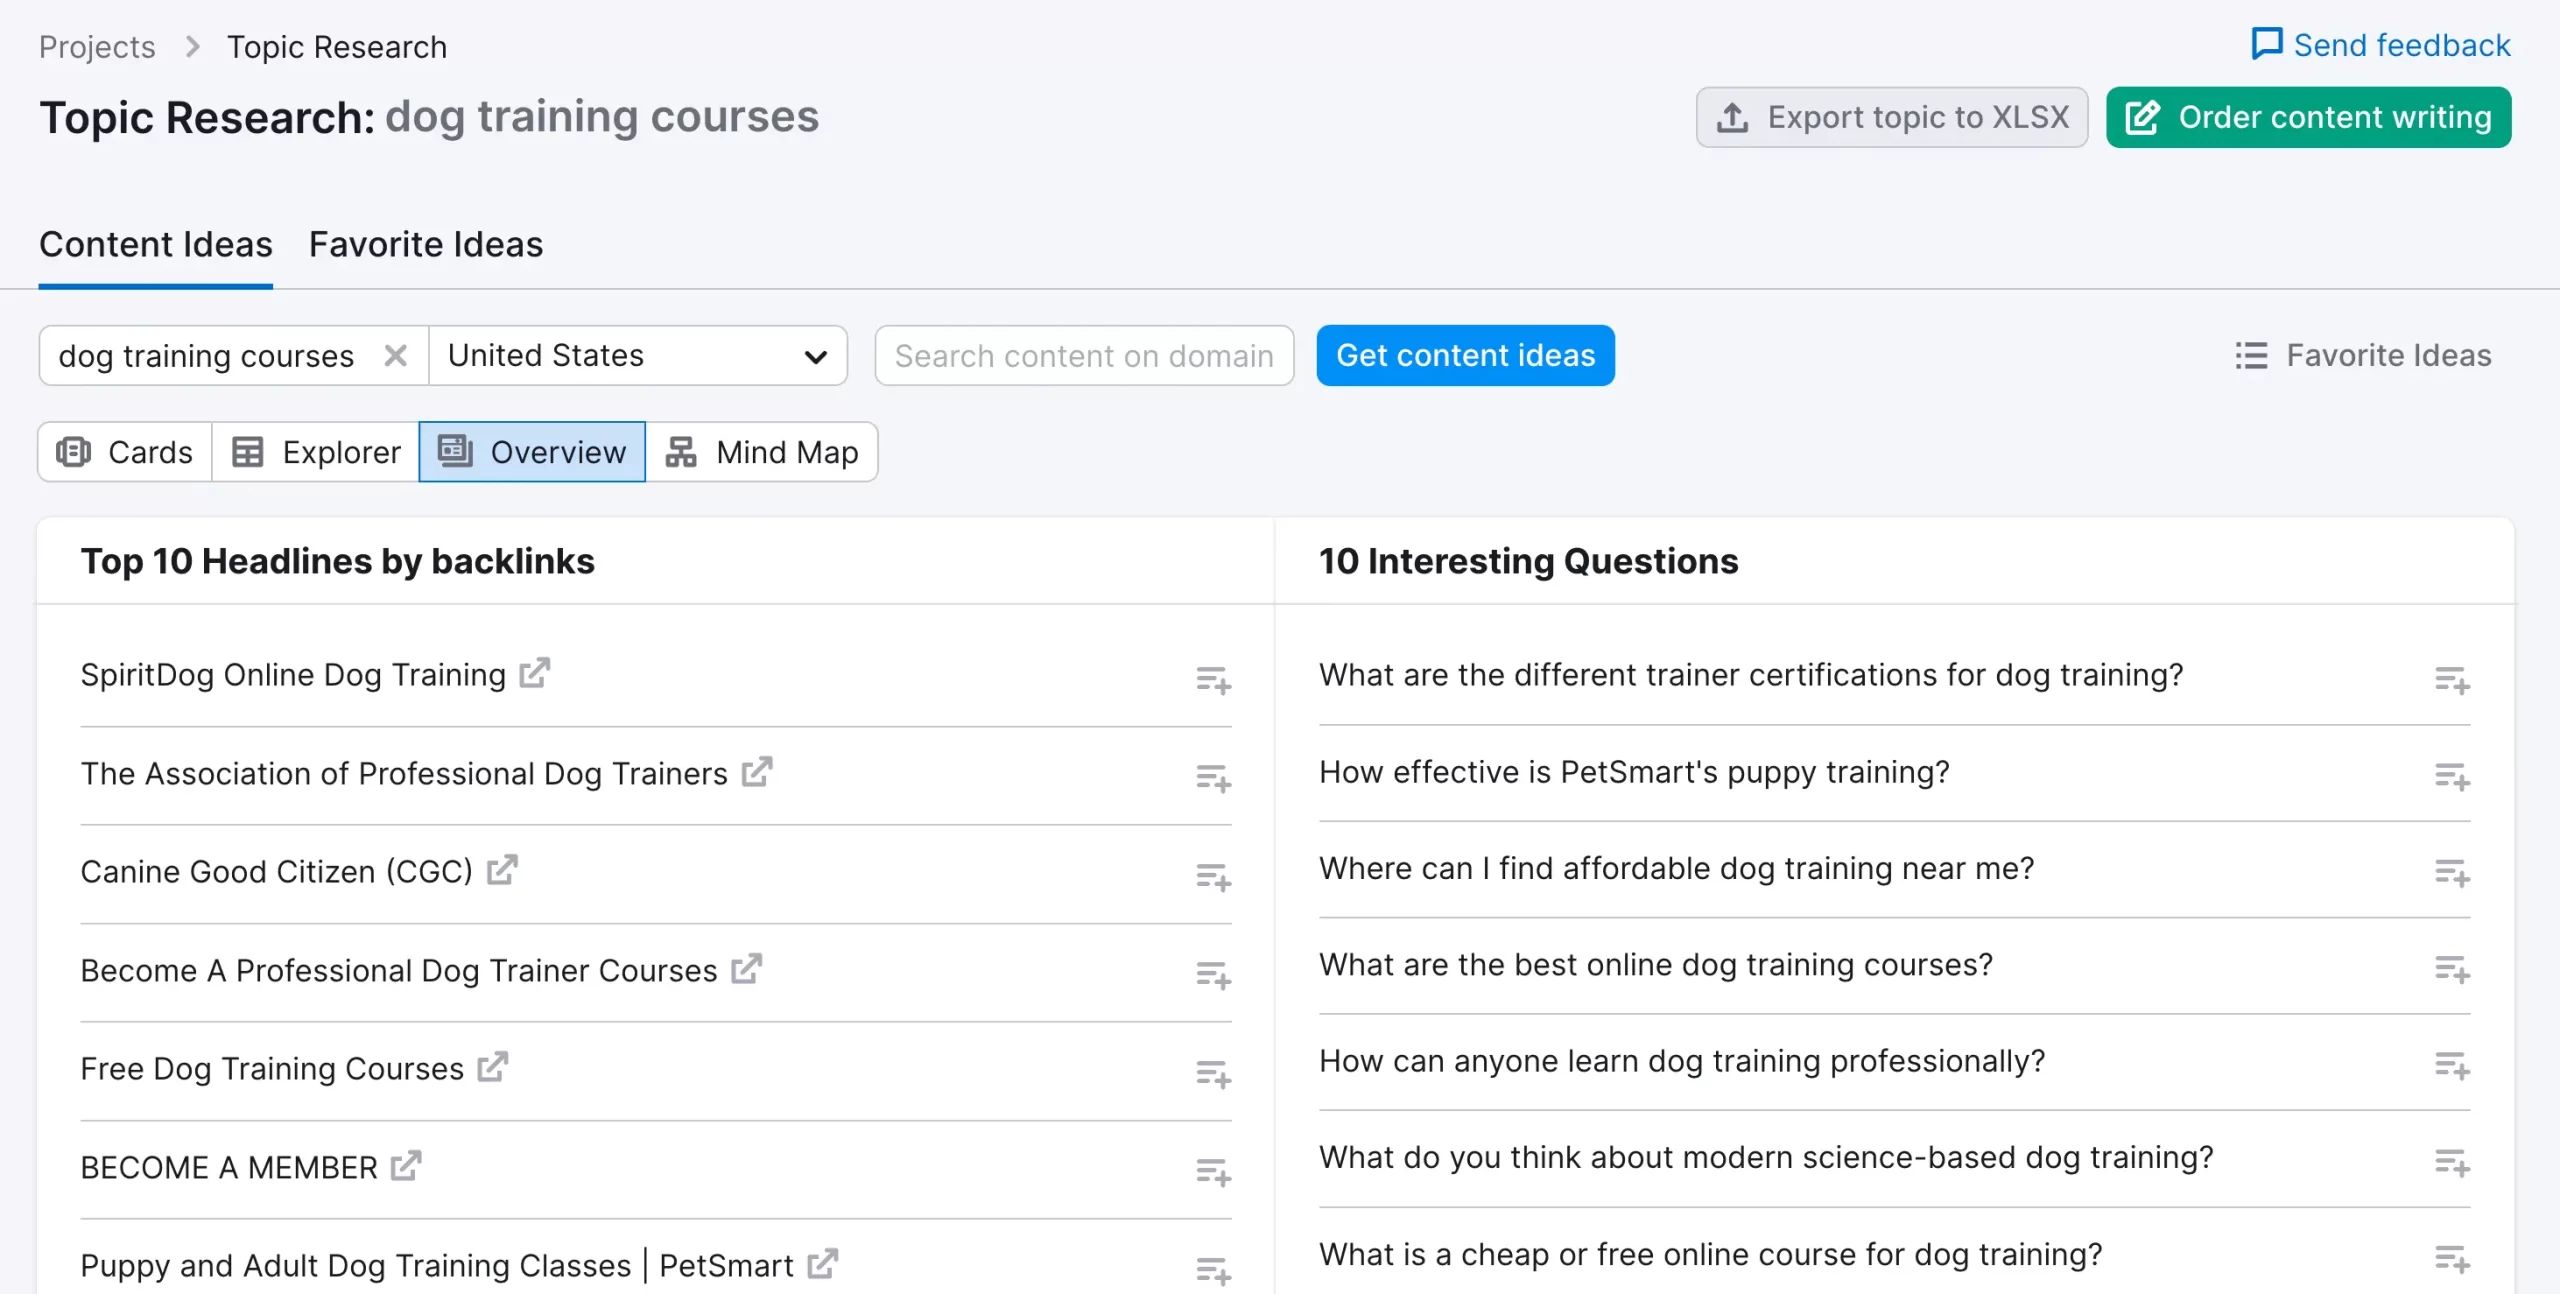The width and height of the screenshot is (2560, 1294).
Task: Click Get content ideas button
Action: (x=1465, y=355)
